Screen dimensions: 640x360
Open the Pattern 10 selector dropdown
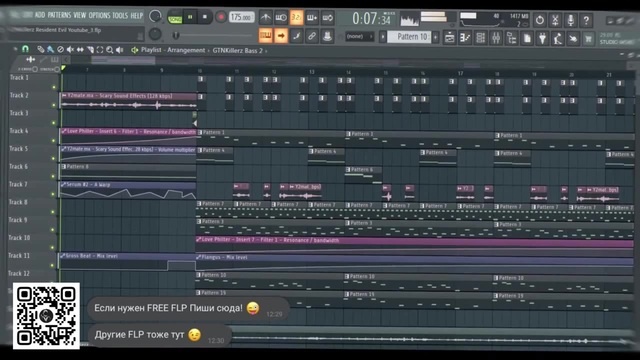409,37
